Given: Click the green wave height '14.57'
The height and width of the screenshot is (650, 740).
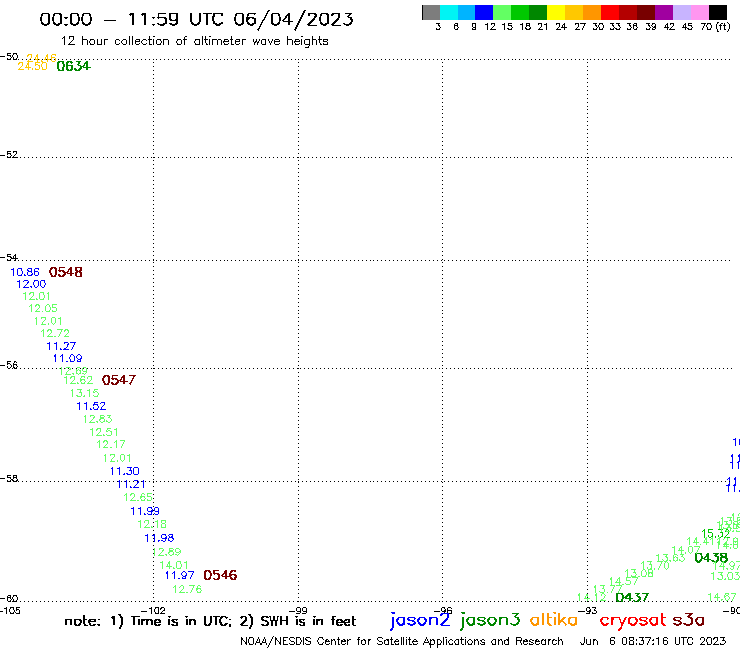Looking at the screenshot, I should click(x=624, y=582).
